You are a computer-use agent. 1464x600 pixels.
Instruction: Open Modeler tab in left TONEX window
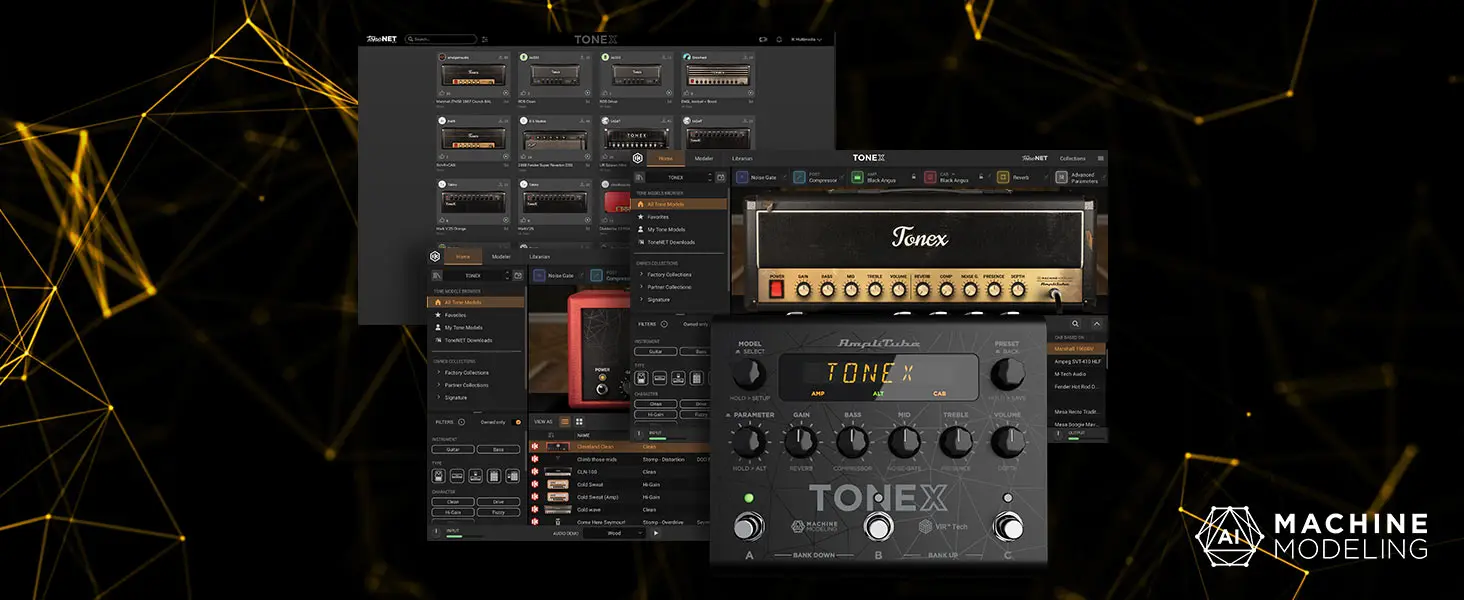[x=501, y=256]
